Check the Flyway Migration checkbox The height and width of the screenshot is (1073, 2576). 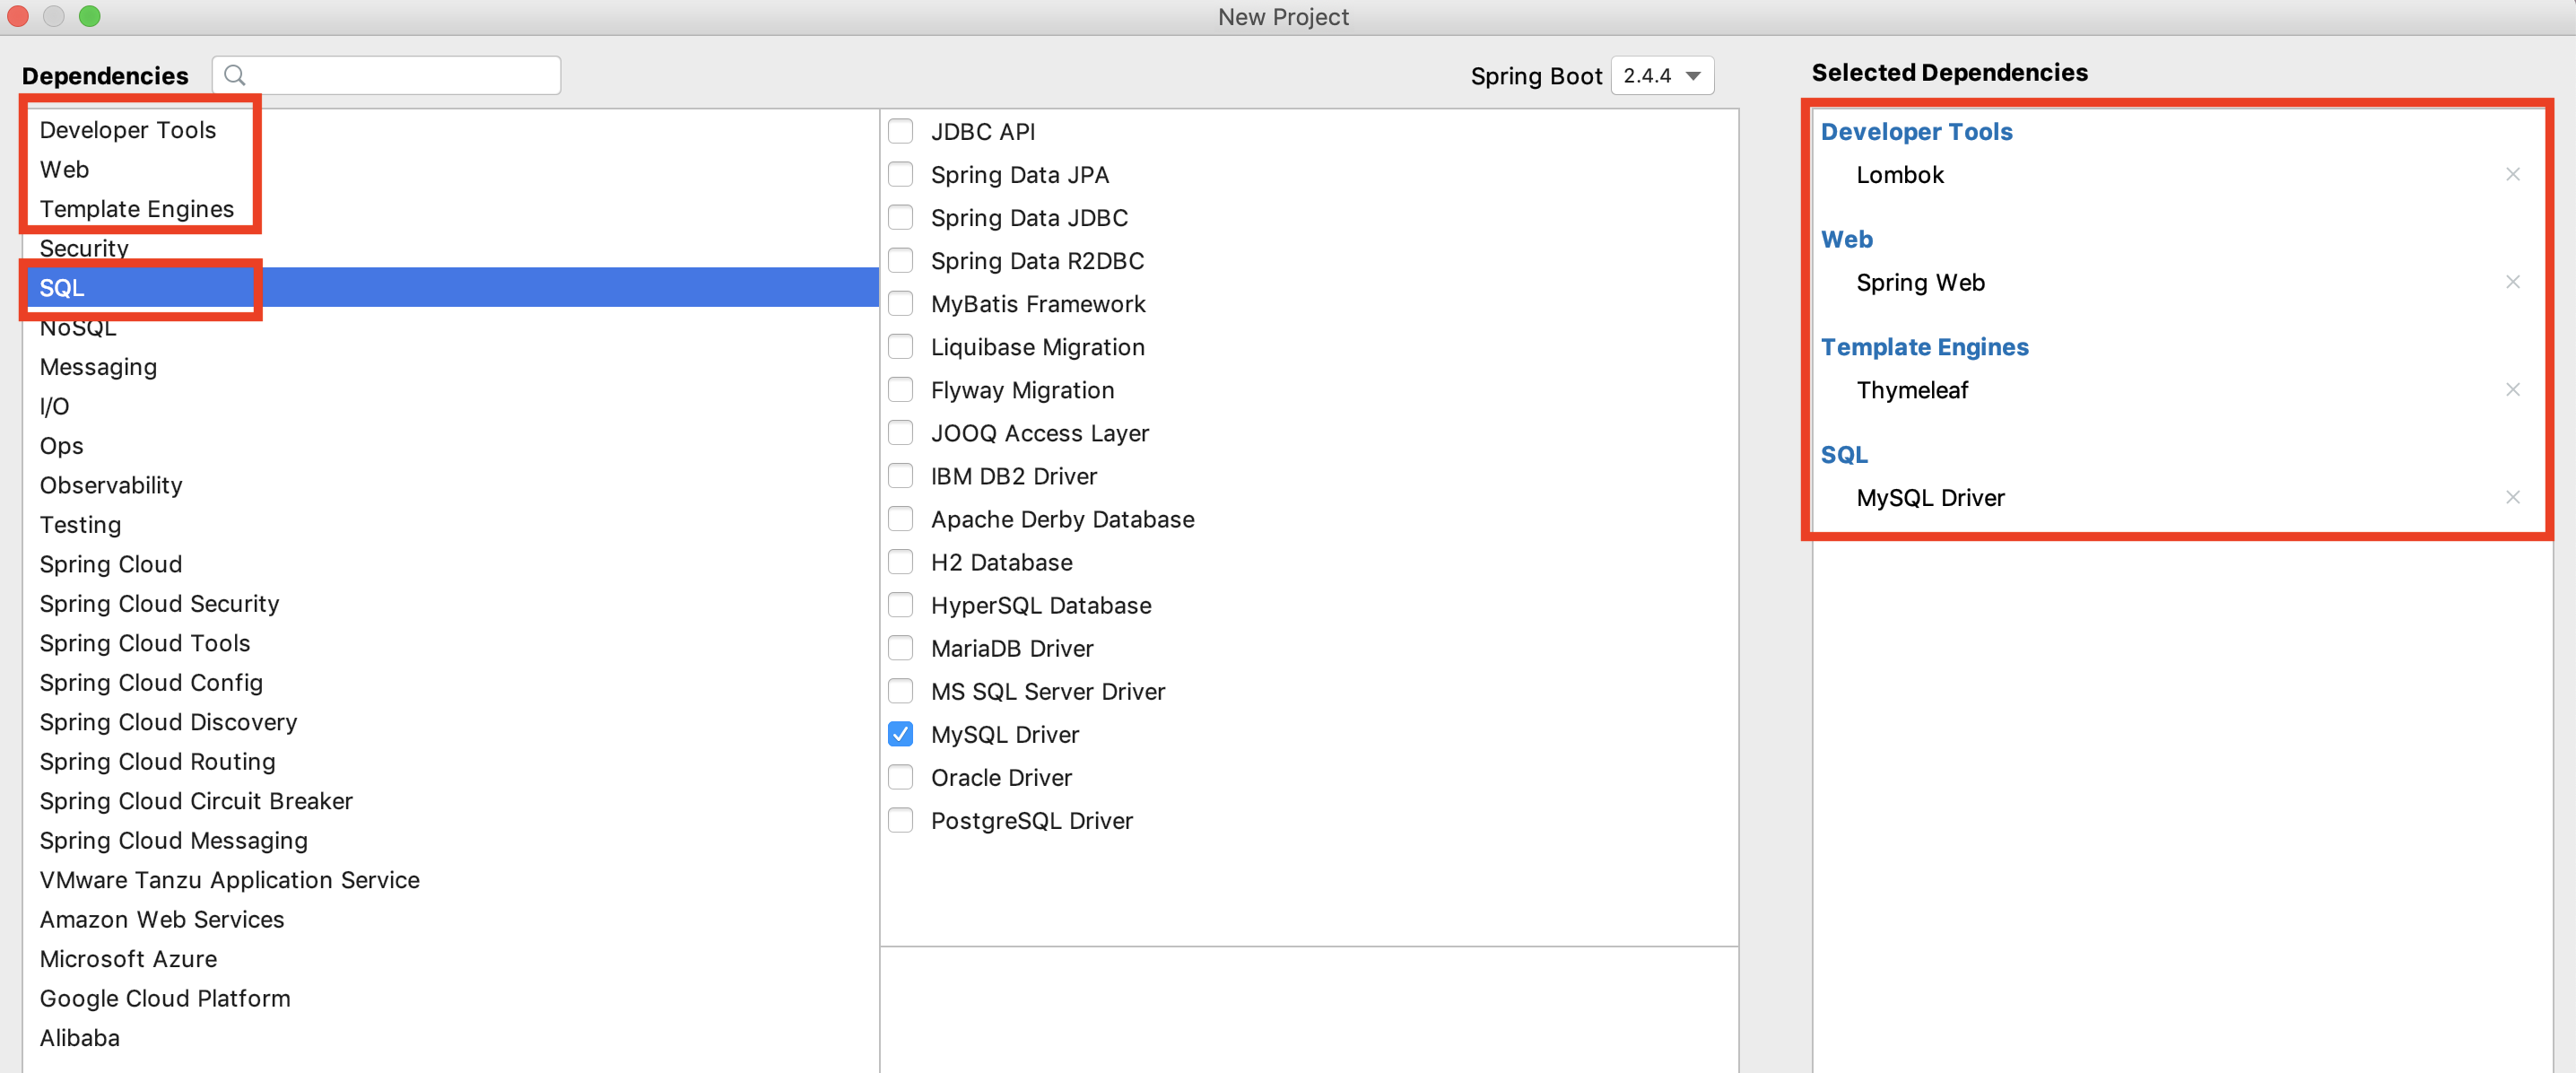coord(900,390)
